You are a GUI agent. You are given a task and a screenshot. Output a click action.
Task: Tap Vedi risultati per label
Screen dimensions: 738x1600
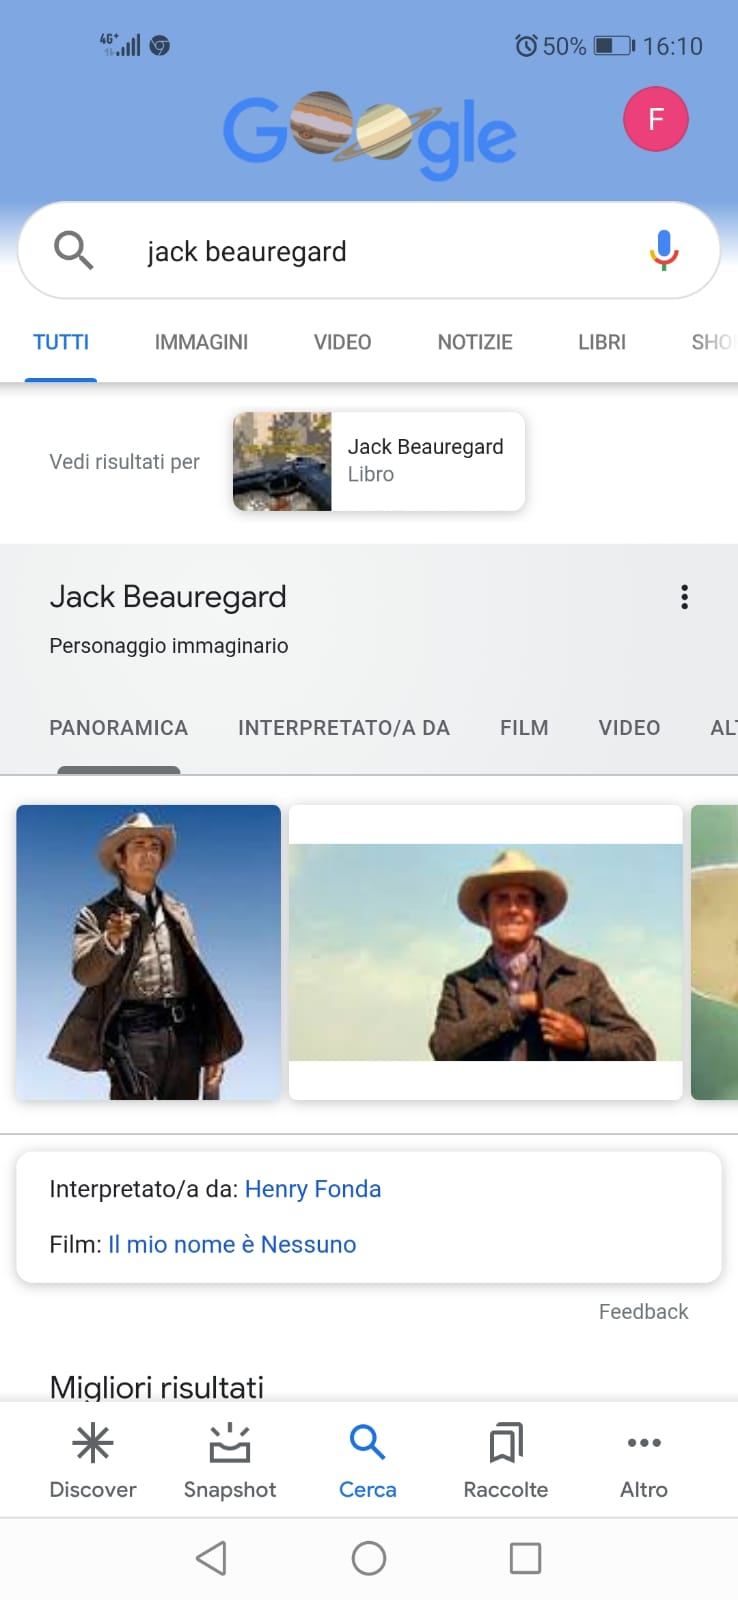tap(125, 462)
